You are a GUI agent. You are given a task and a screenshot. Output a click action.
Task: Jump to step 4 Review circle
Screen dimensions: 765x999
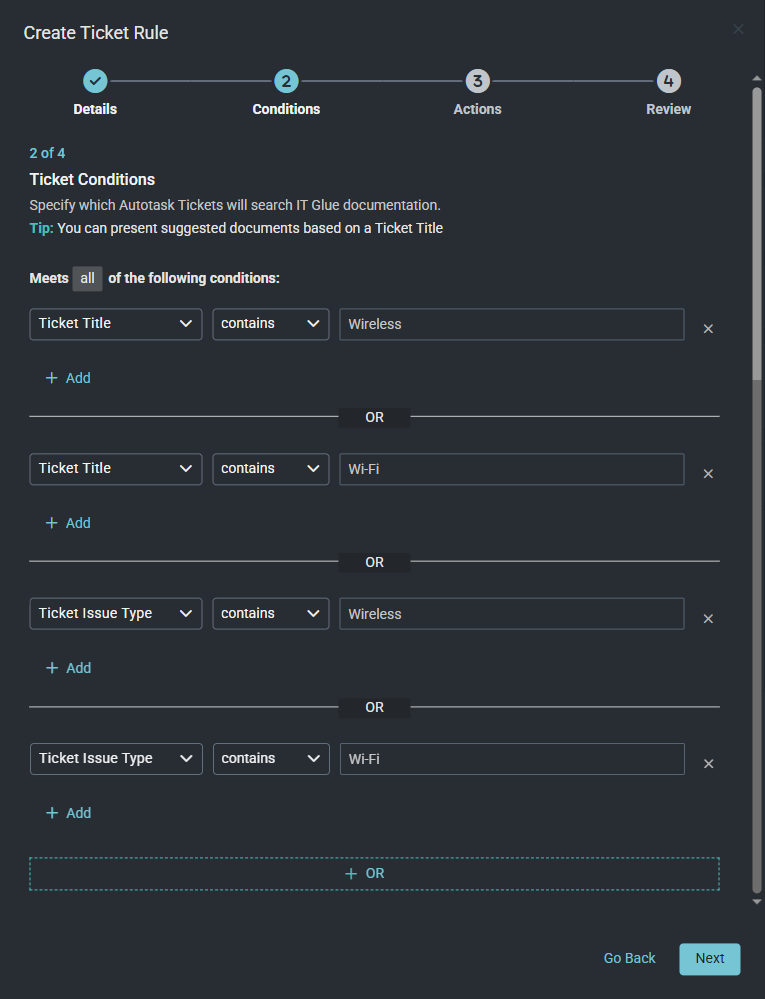tap(668, 82)
